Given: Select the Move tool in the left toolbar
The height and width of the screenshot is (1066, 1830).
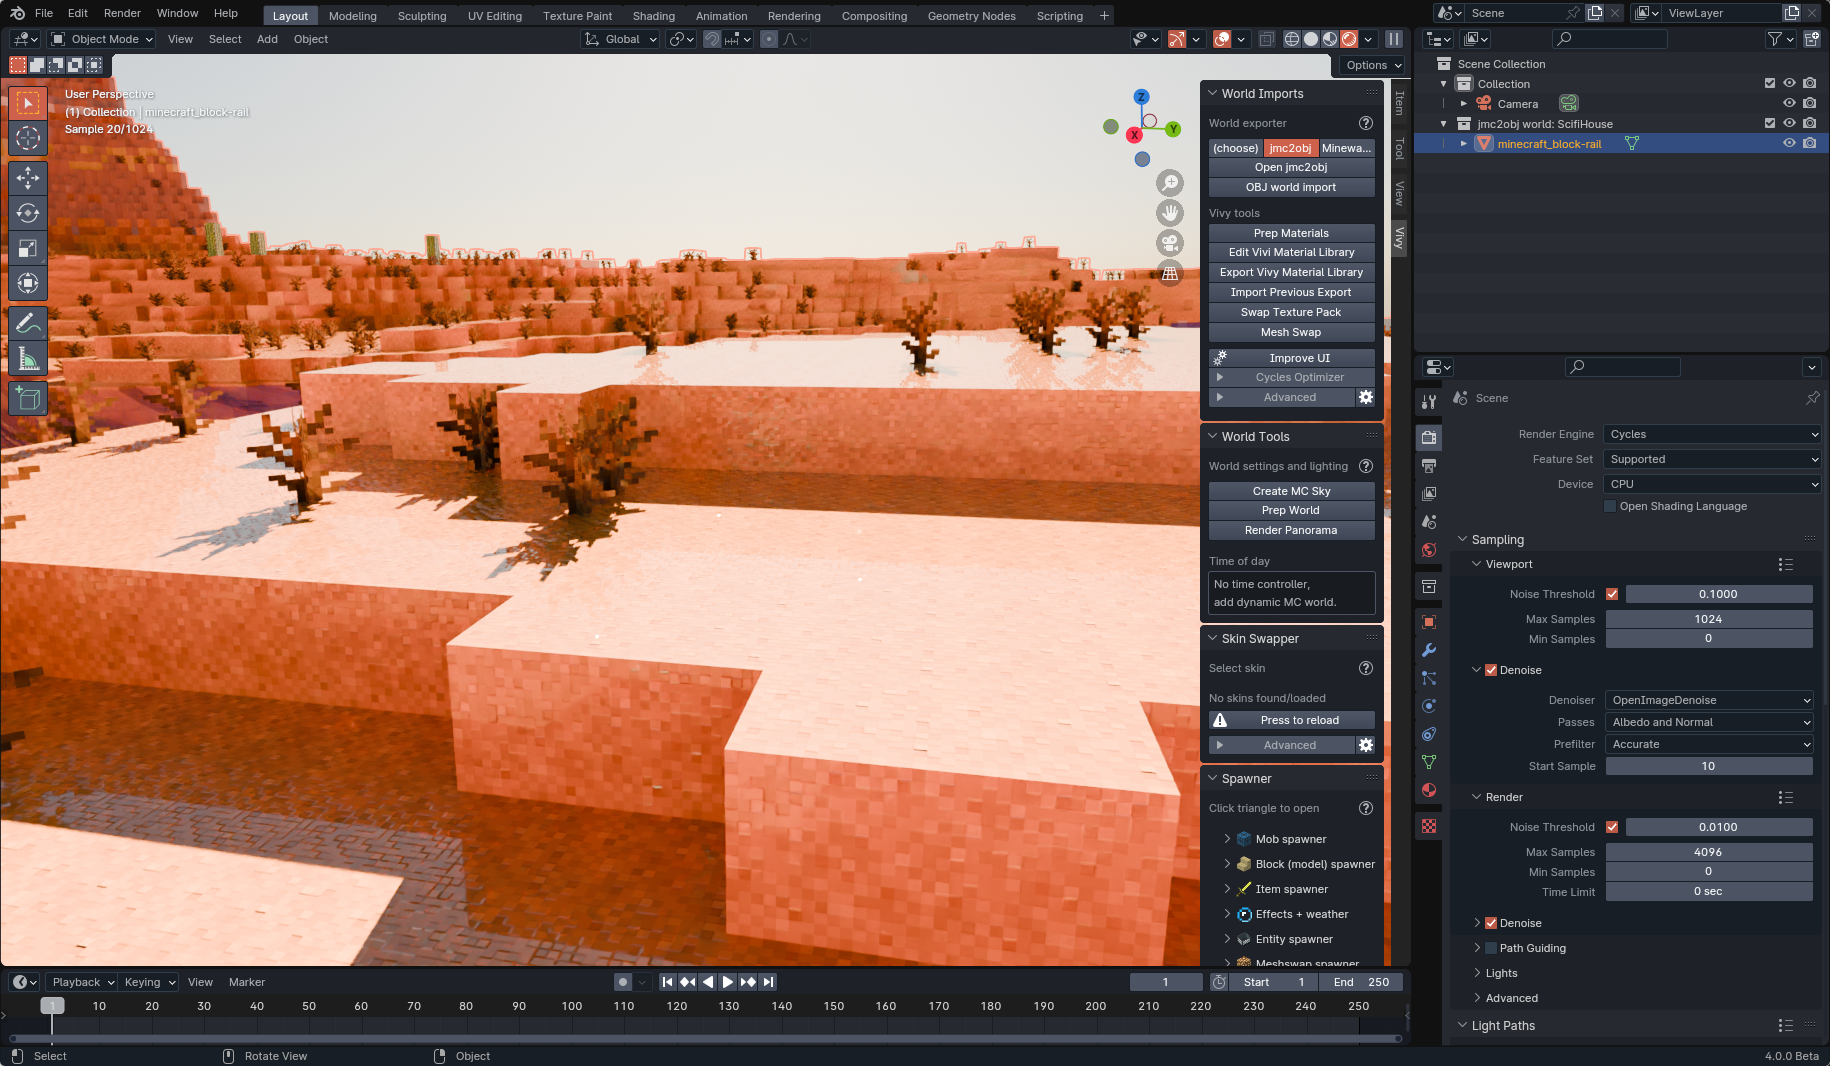Looking at the screenshot, I should (x=28, y=178).
